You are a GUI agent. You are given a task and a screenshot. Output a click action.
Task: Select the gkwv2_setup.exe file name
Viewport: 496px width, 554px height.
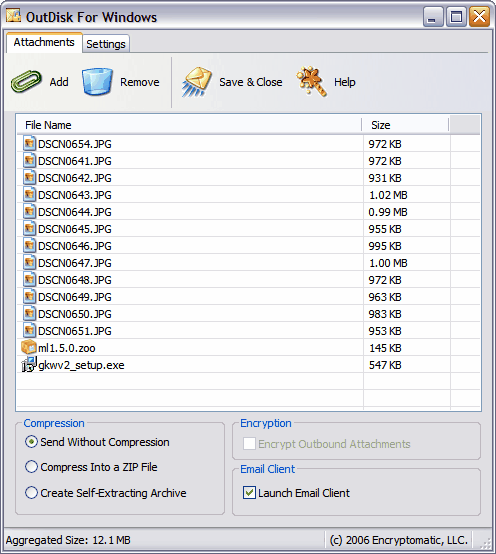click(81, 365)
